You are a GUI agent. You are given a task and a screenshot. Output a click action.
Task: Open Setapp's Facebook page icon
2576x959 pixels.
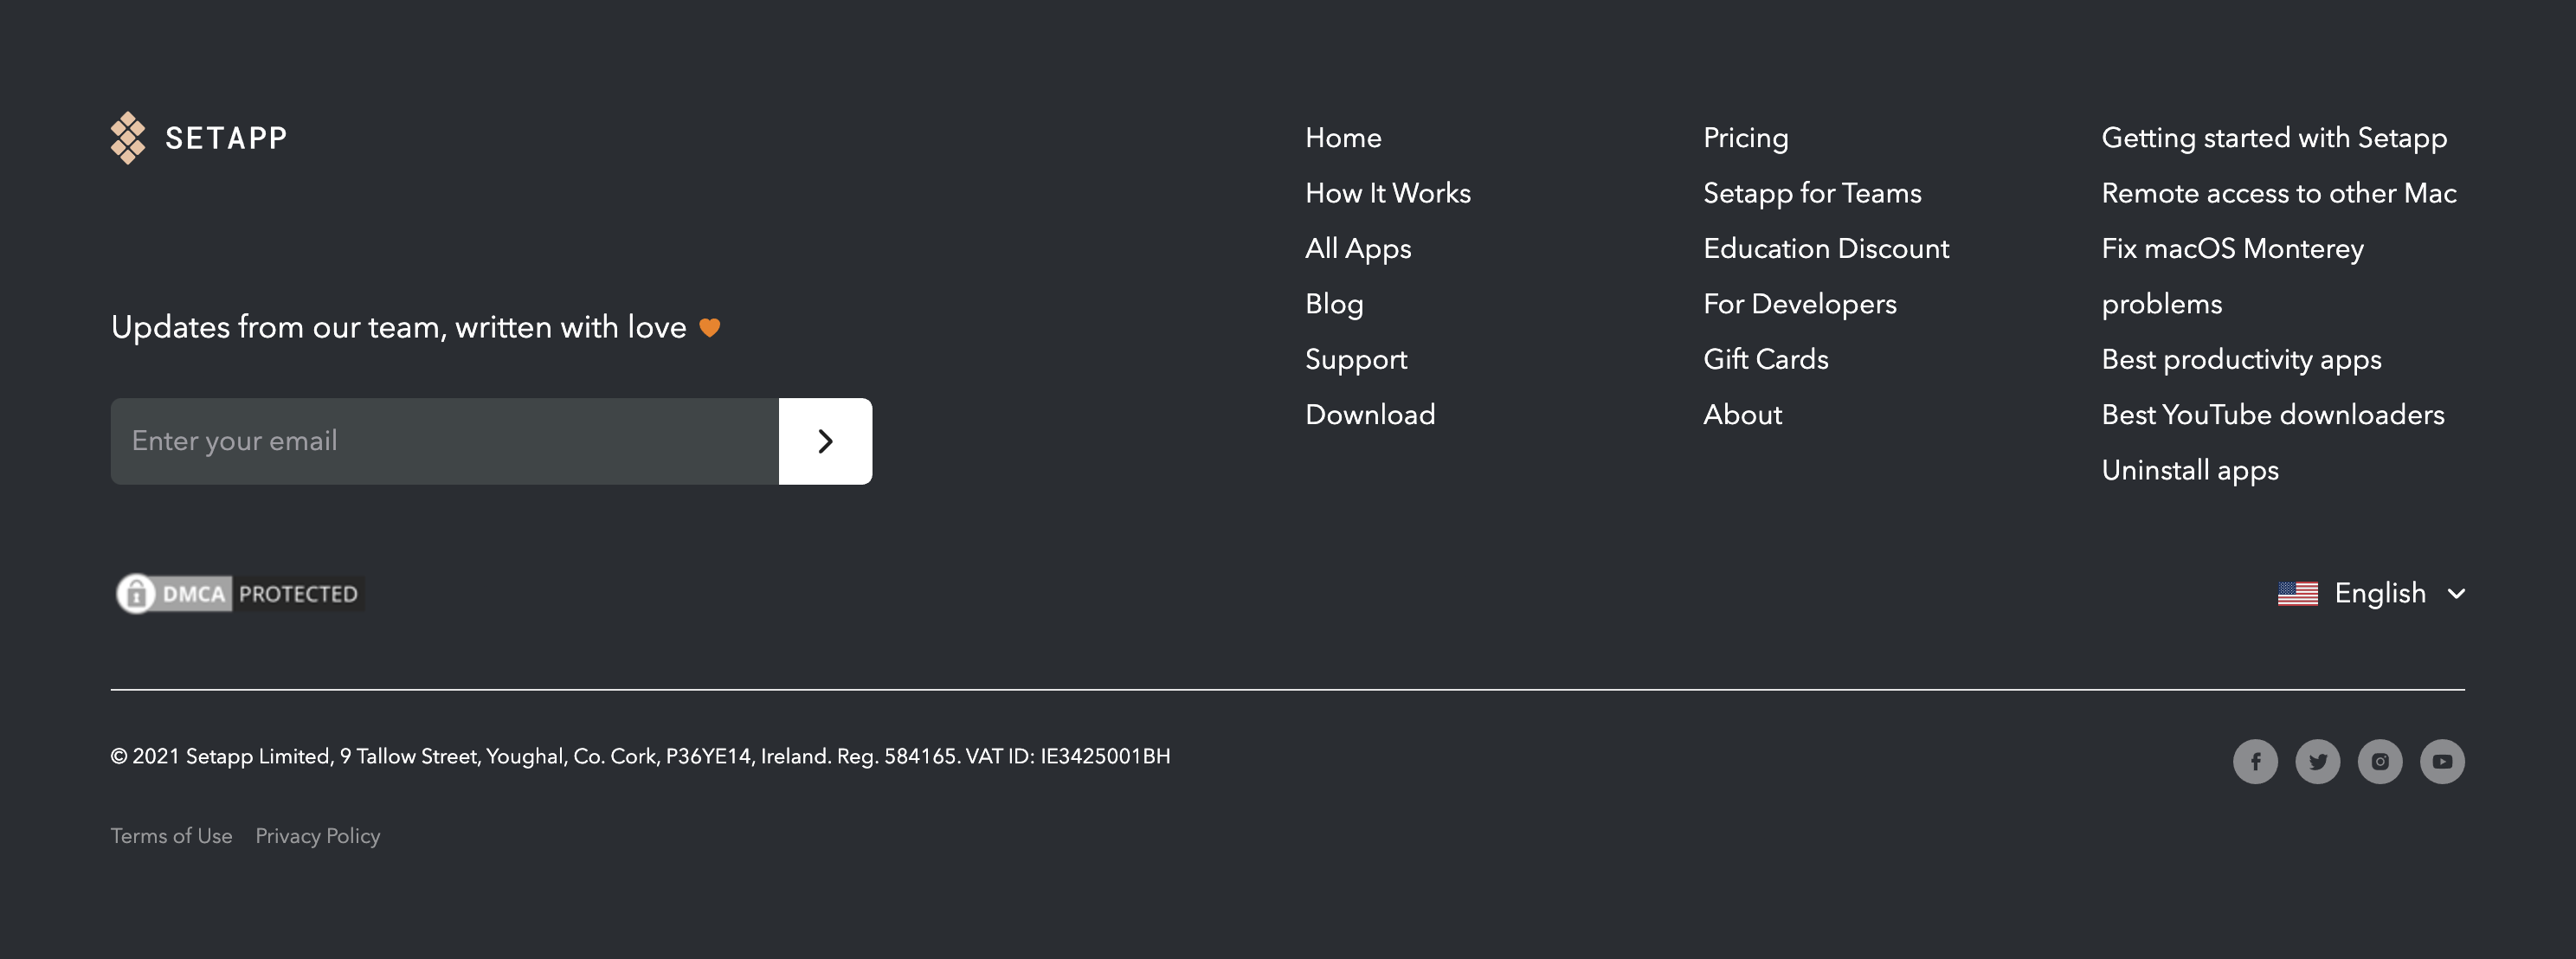(x=2255, y=761)
